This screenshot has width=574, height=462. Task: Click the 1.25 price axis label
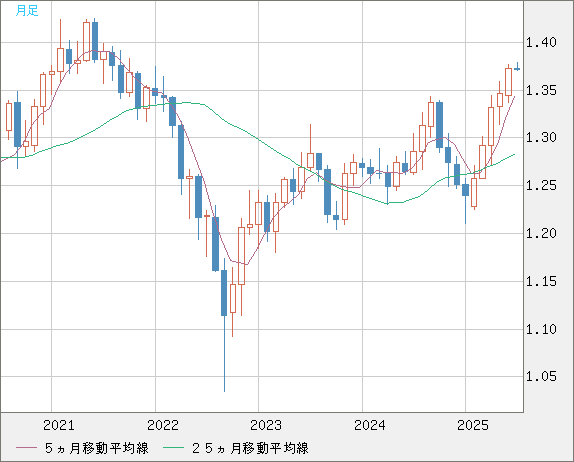pos(541,186)
